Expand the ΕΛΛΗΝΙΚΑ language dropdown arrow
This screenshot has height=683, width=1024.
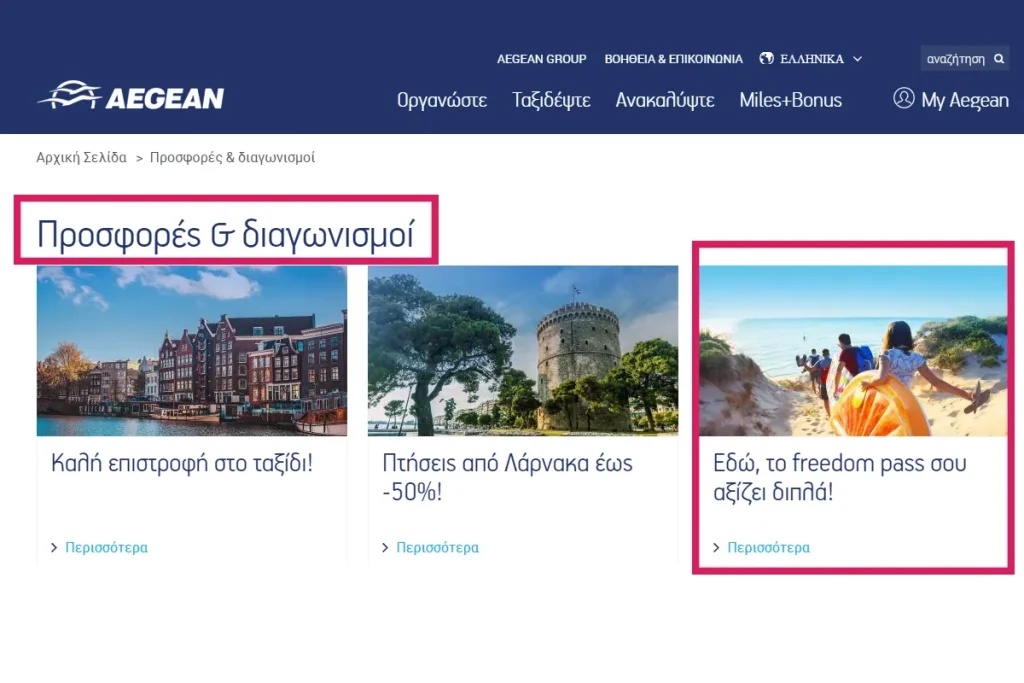pyautogui.click(x=857, y=59)
